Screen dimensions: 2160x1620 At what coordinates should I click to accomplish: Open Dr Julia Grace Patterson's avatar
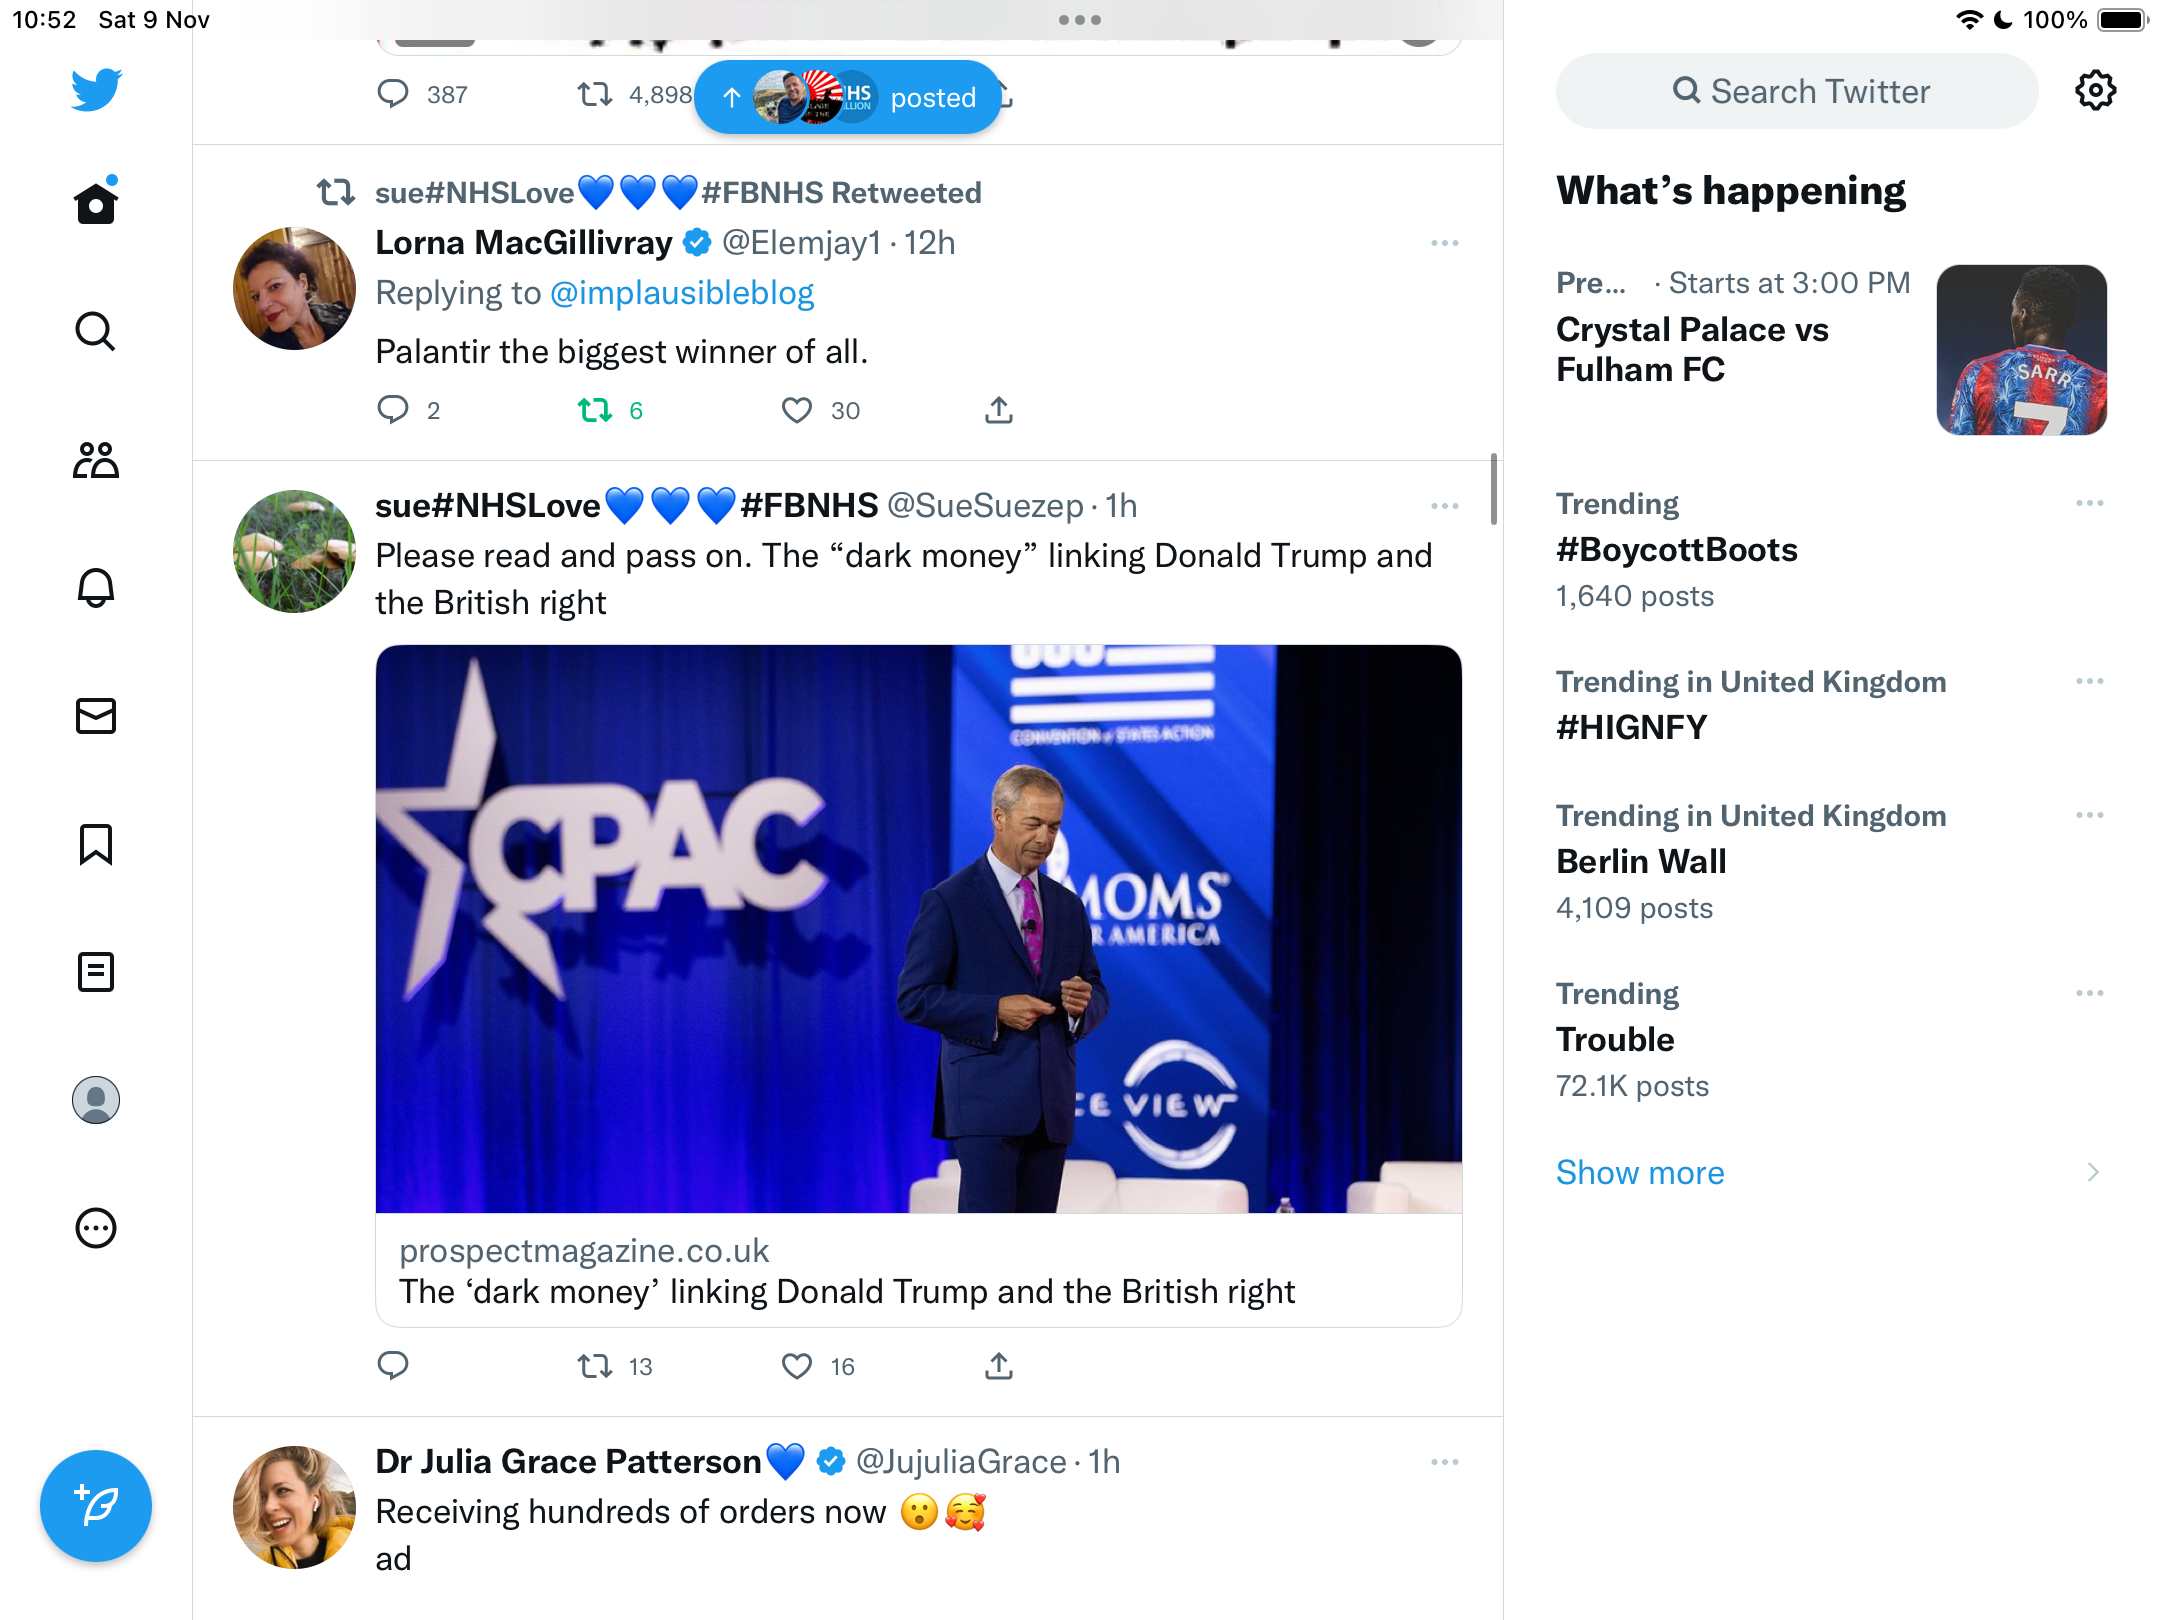coord(294,1507)
